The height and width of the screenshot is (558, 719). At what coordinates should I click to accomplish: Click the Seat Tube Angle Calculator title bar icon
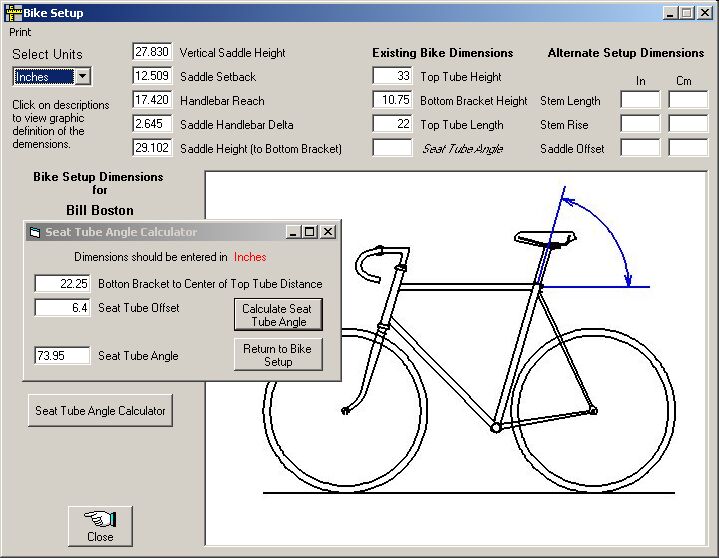click(x=35, y=232)
